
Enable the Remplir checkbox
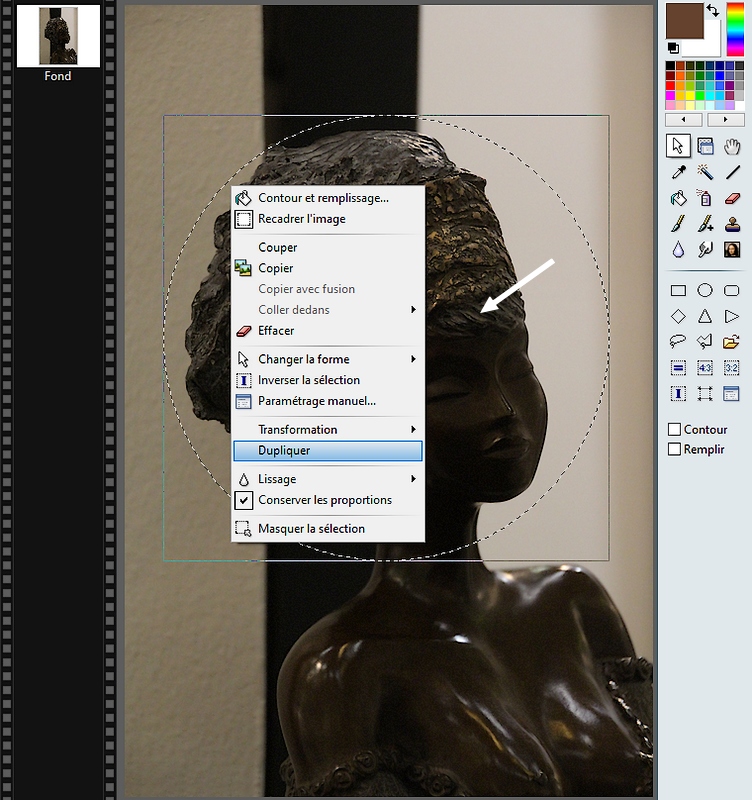coord(674,449)
